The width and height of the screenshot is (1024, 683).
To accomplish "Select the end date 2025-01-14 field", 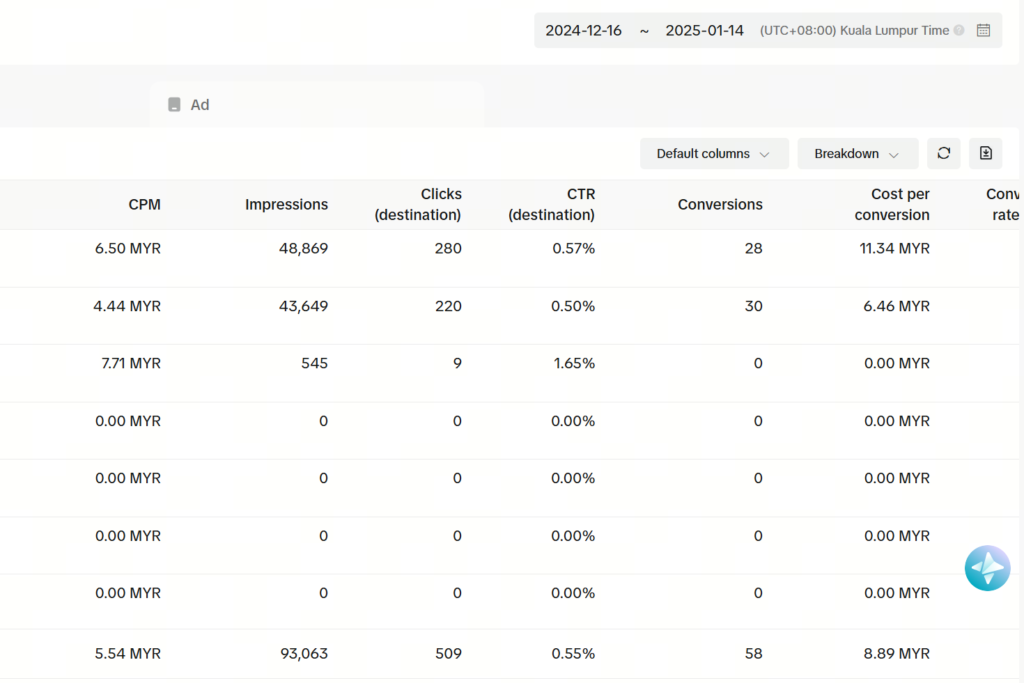I will (704, 30).
